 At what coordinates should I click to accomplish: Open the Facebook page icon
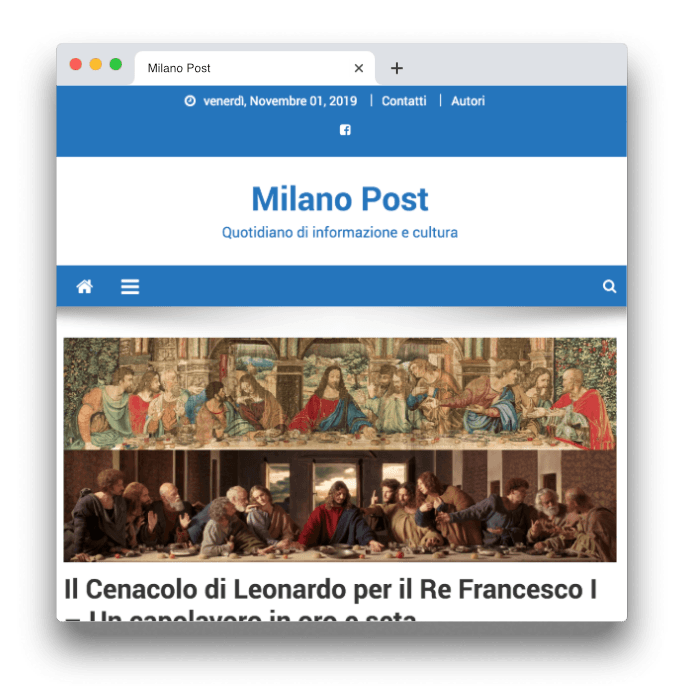[x=345, y=130]
